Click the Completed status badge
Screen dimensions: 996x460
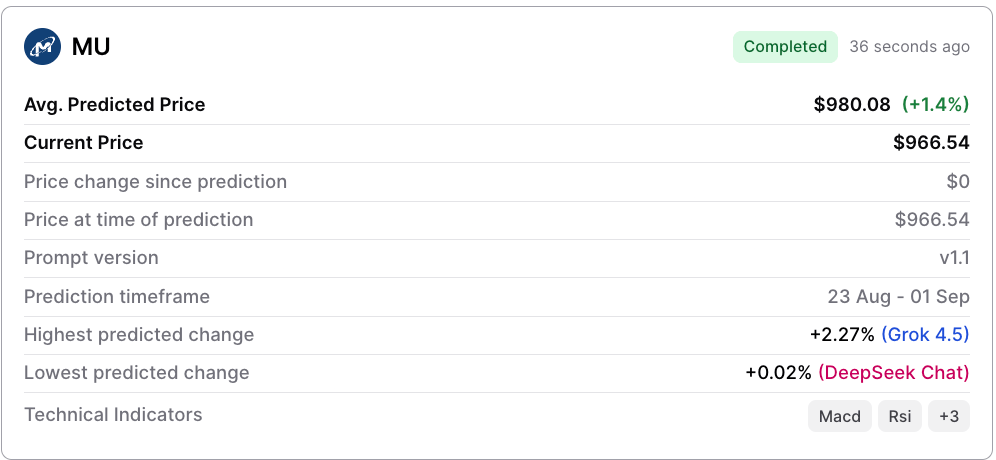tap(785, 47)
